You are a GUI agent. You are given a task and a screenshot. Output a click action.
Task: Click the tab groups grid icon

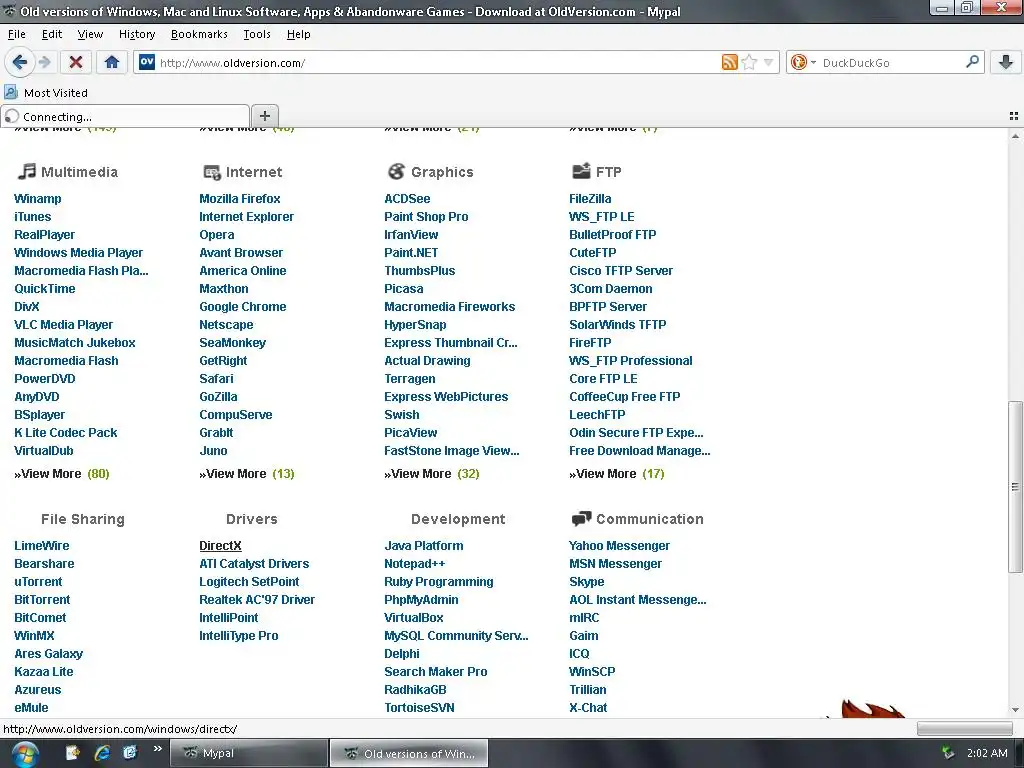tap(1014, 116)
